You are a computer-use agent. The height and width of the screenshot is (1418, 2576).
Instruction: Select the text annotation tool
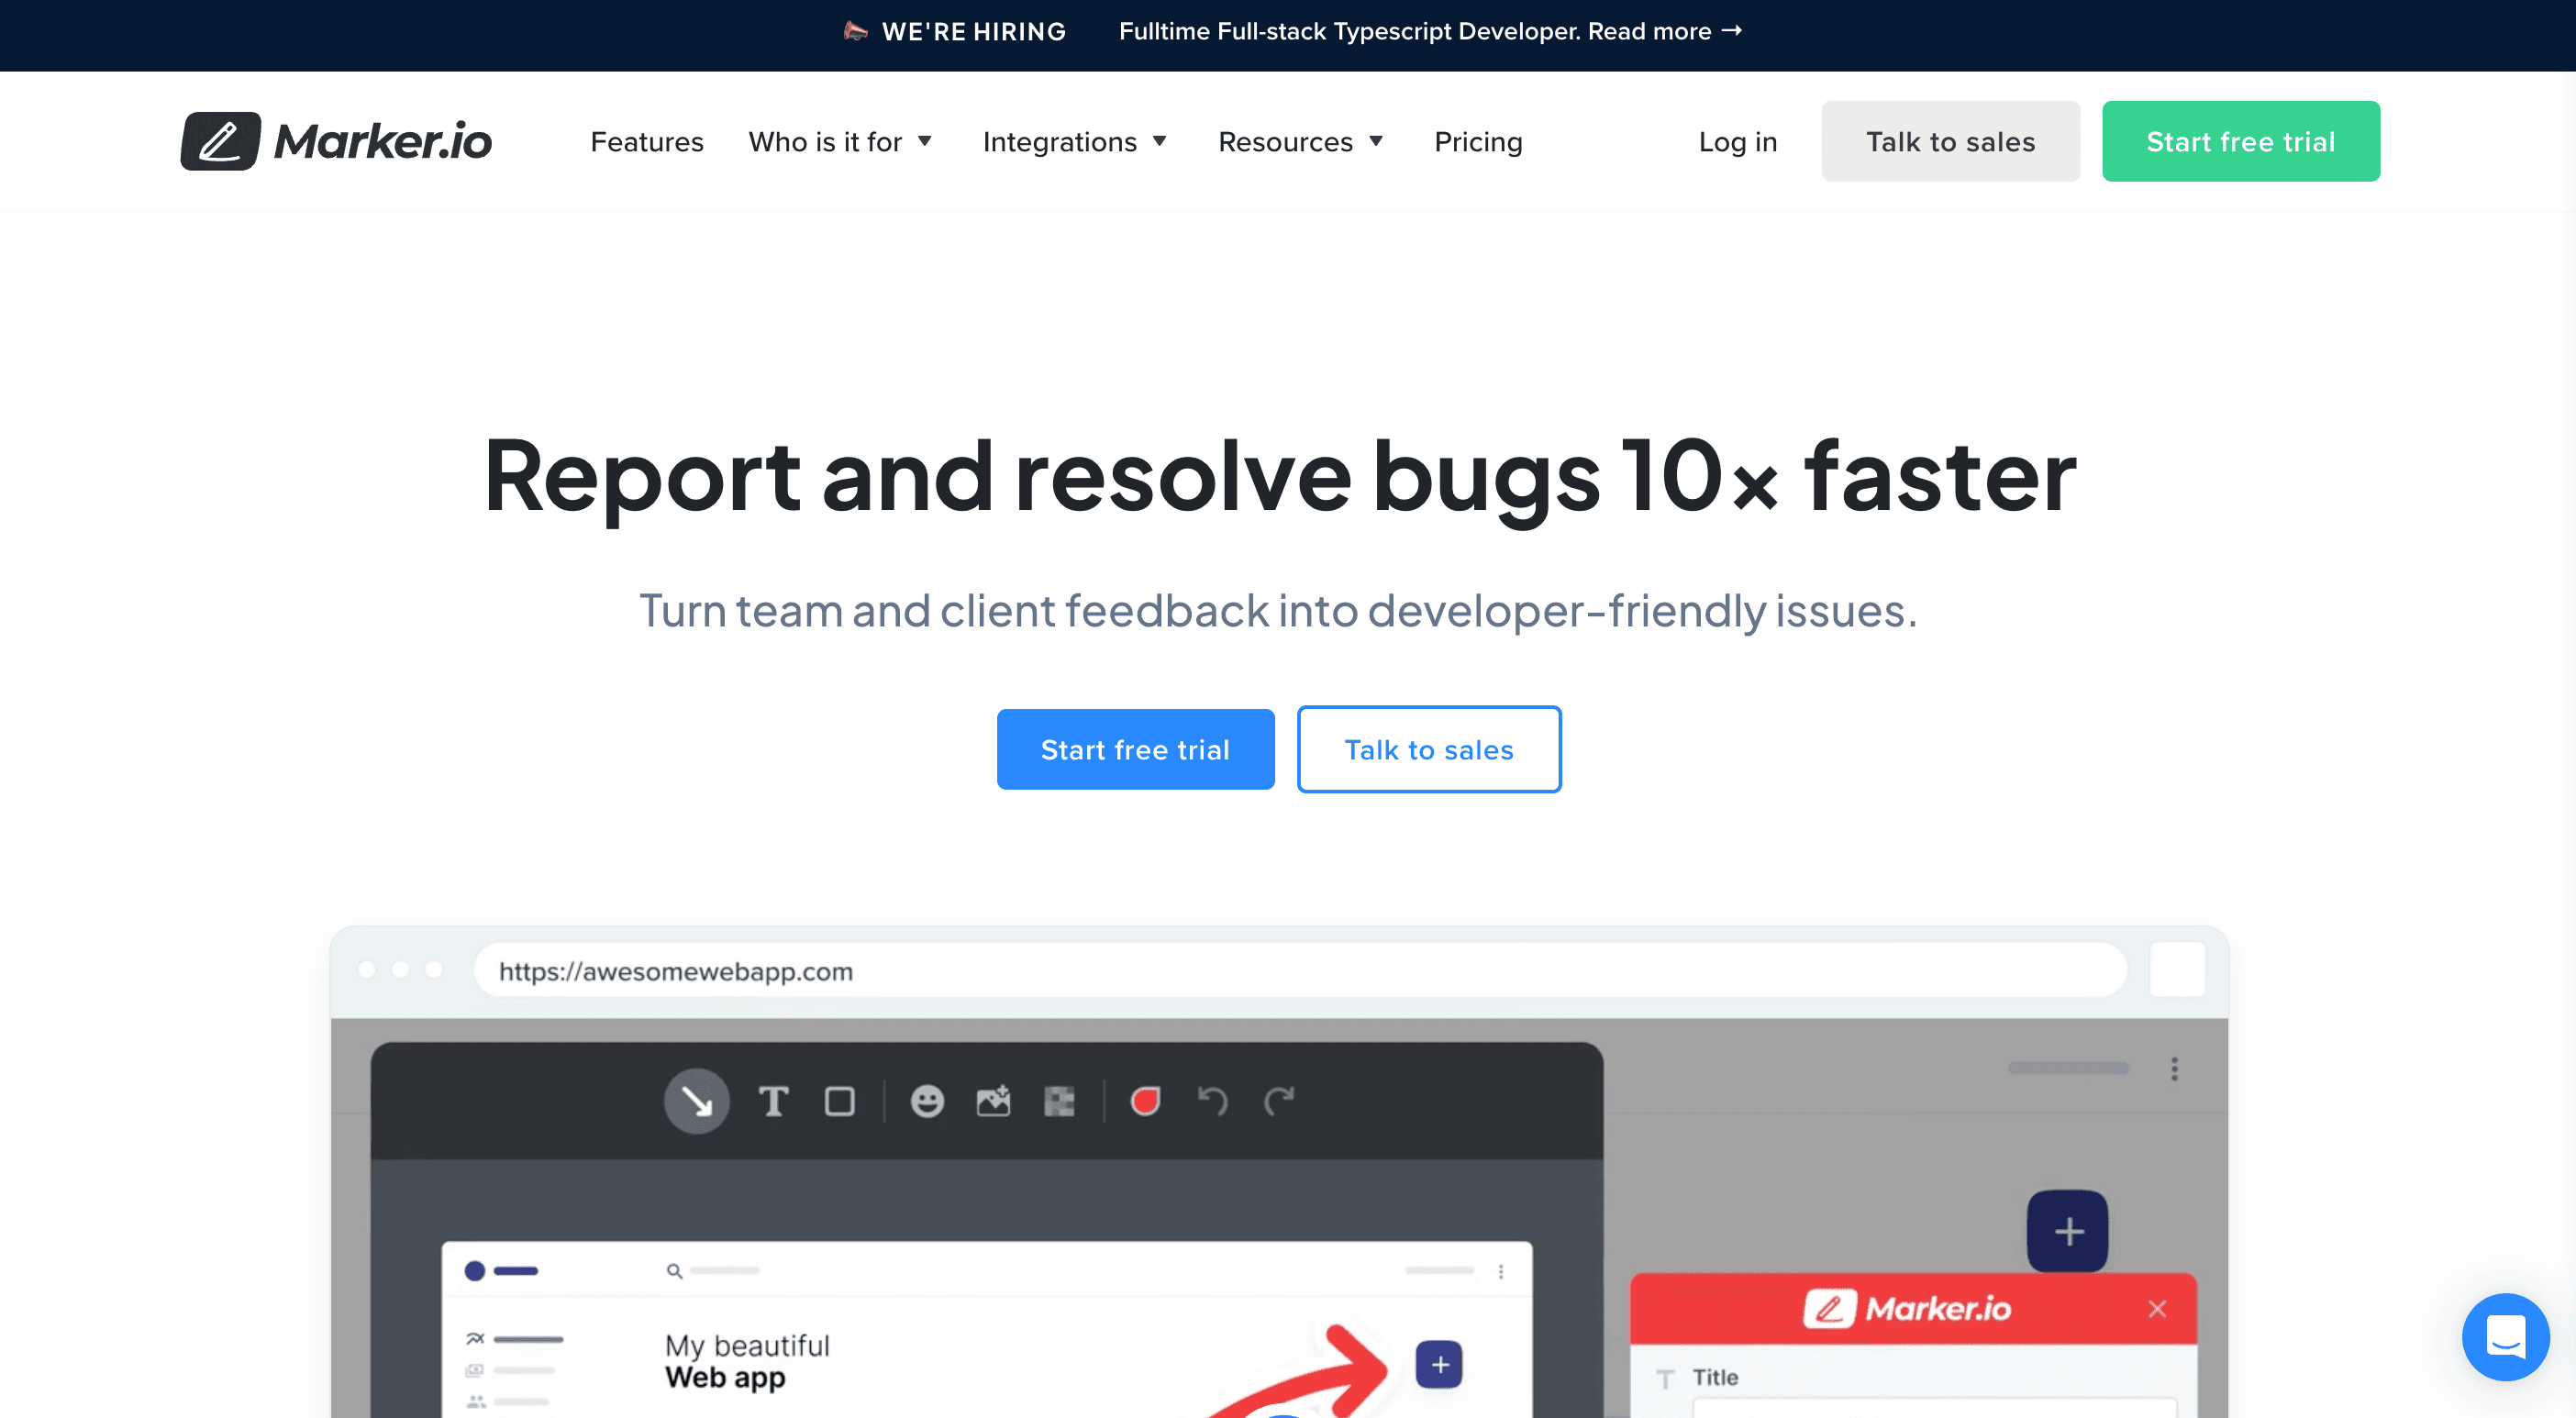pos(773,1101)
